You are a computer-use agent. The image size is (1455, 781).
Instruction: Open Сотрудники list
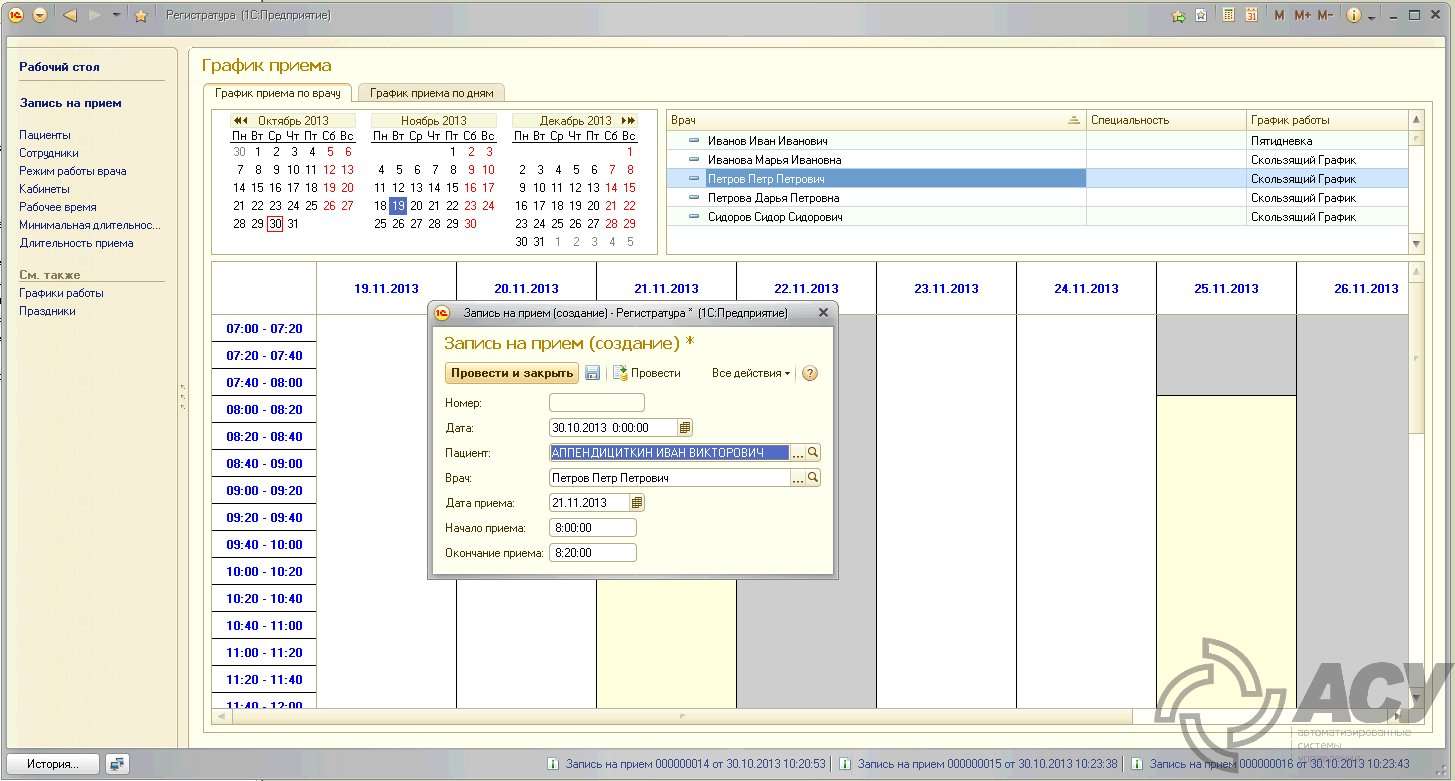click(x=49, y=153)
